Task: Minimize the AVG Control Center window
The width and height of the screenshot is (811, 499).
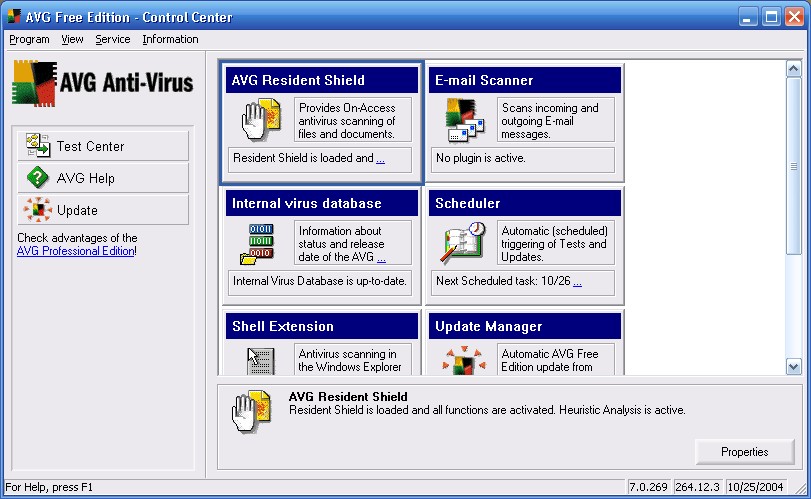Action: point(746,17)
